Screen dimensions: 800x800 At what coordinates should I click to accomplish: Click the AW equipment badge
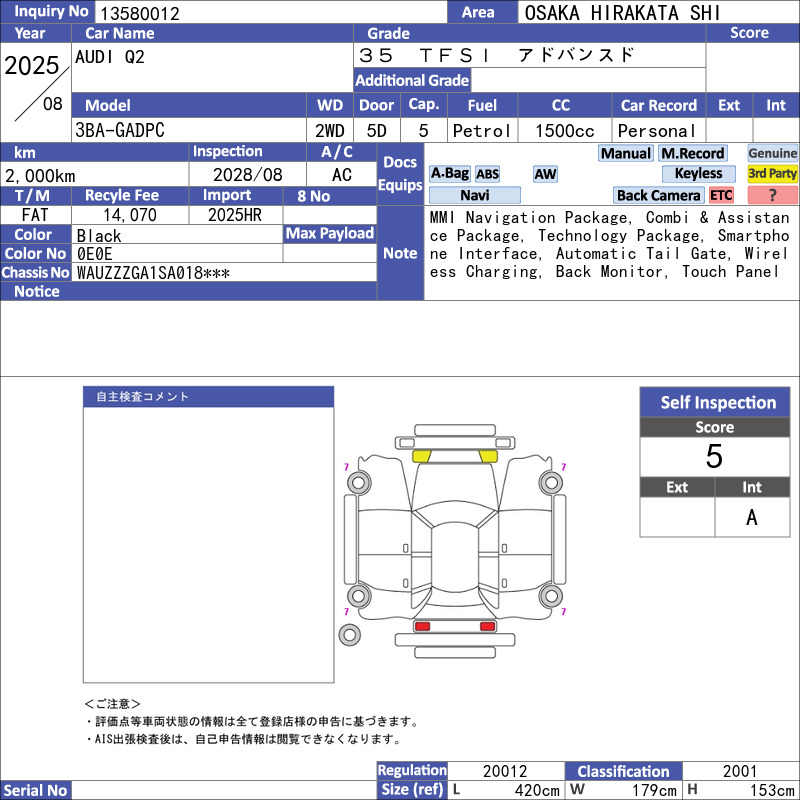[x=545, y=174]
